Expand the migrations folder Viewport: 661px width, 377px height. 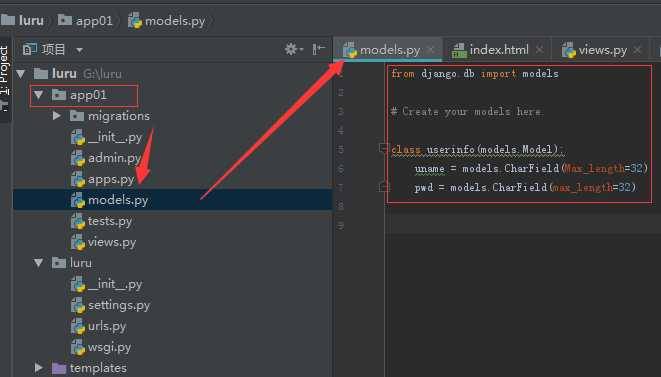click(x=57, y=116)
